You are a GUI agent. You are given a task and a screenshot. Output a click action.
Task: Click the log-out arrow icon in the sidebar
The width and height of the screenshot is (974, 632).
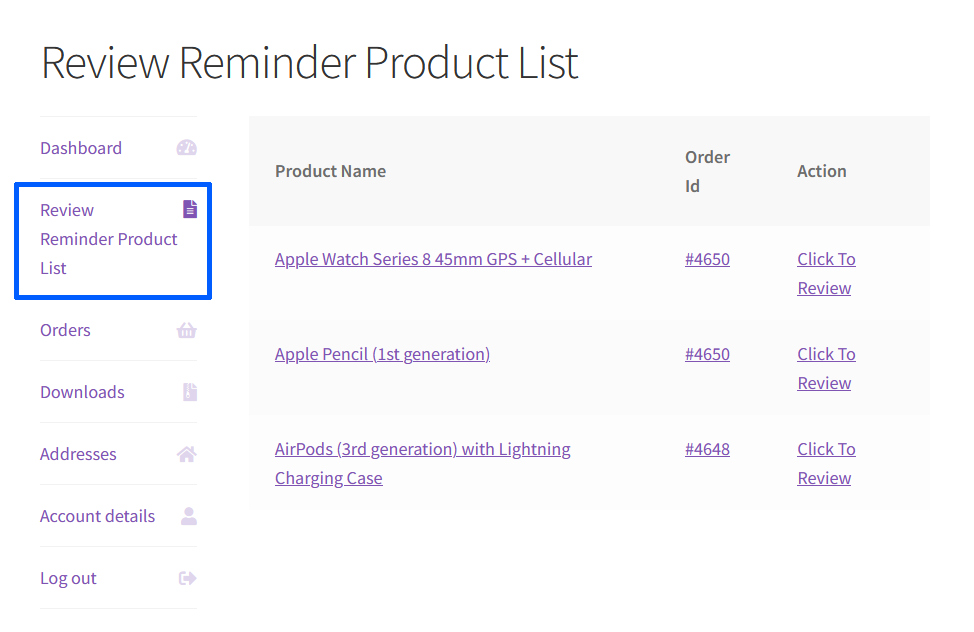[x=187, y=577]
